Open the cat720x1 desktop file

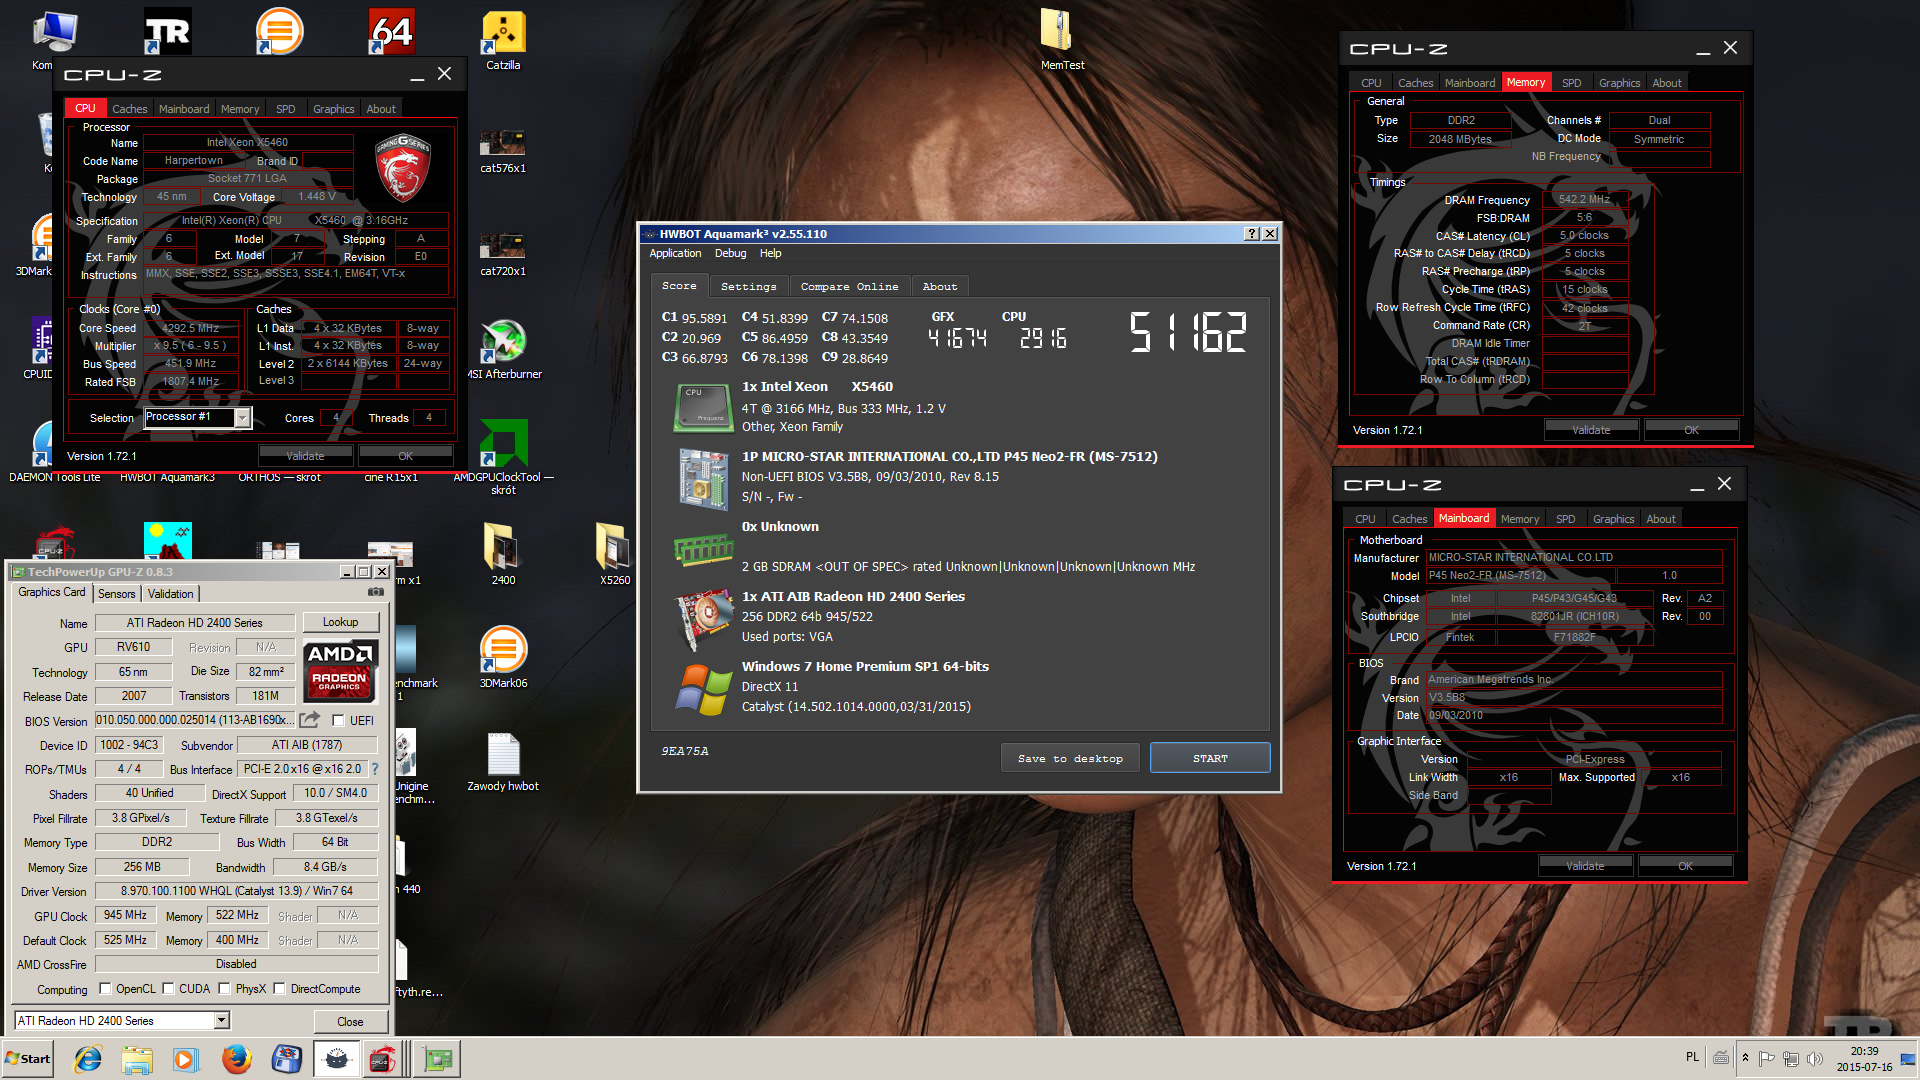[503, 253]
